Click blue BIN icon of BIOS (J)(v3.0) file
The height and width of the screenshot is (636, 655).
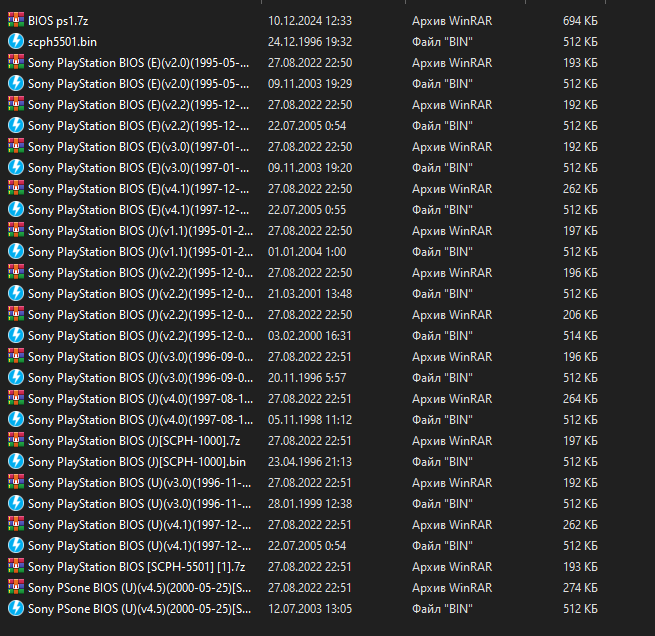click(x=16, y=377)
